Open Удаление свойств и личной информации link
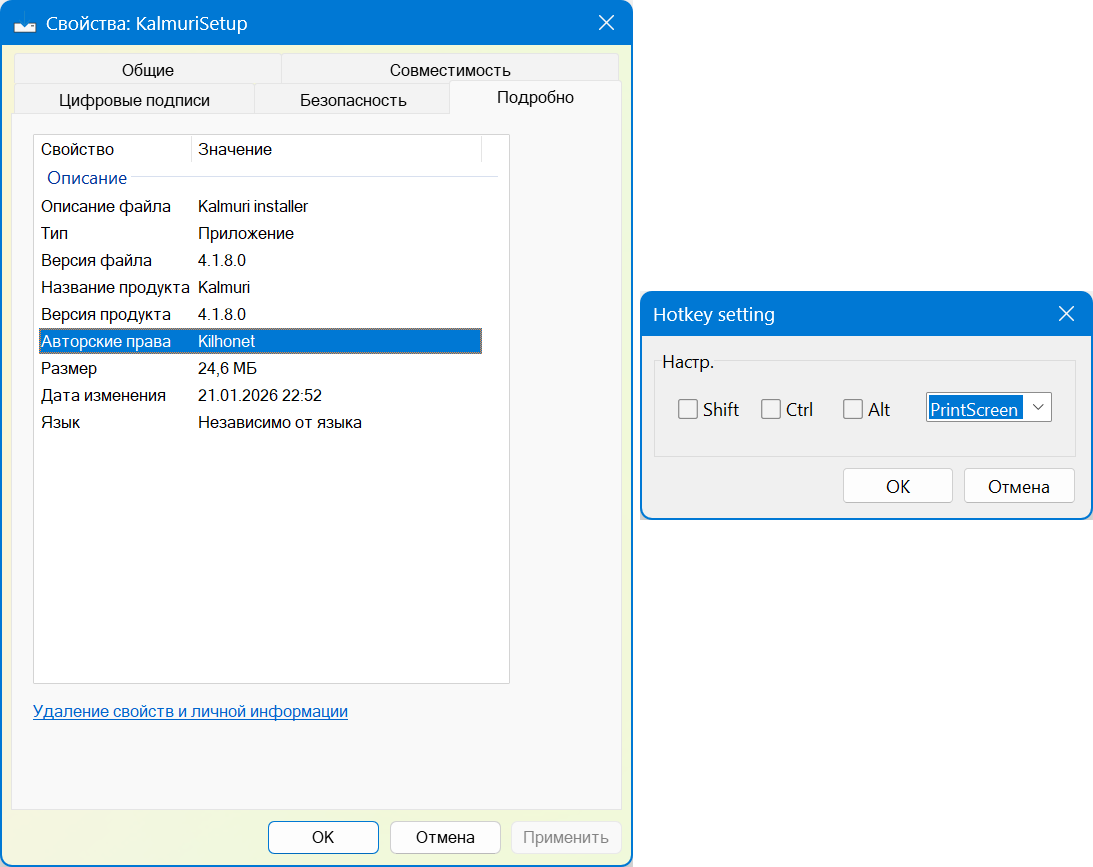Screen dimensions: 1093x867 tap(190, 712)
